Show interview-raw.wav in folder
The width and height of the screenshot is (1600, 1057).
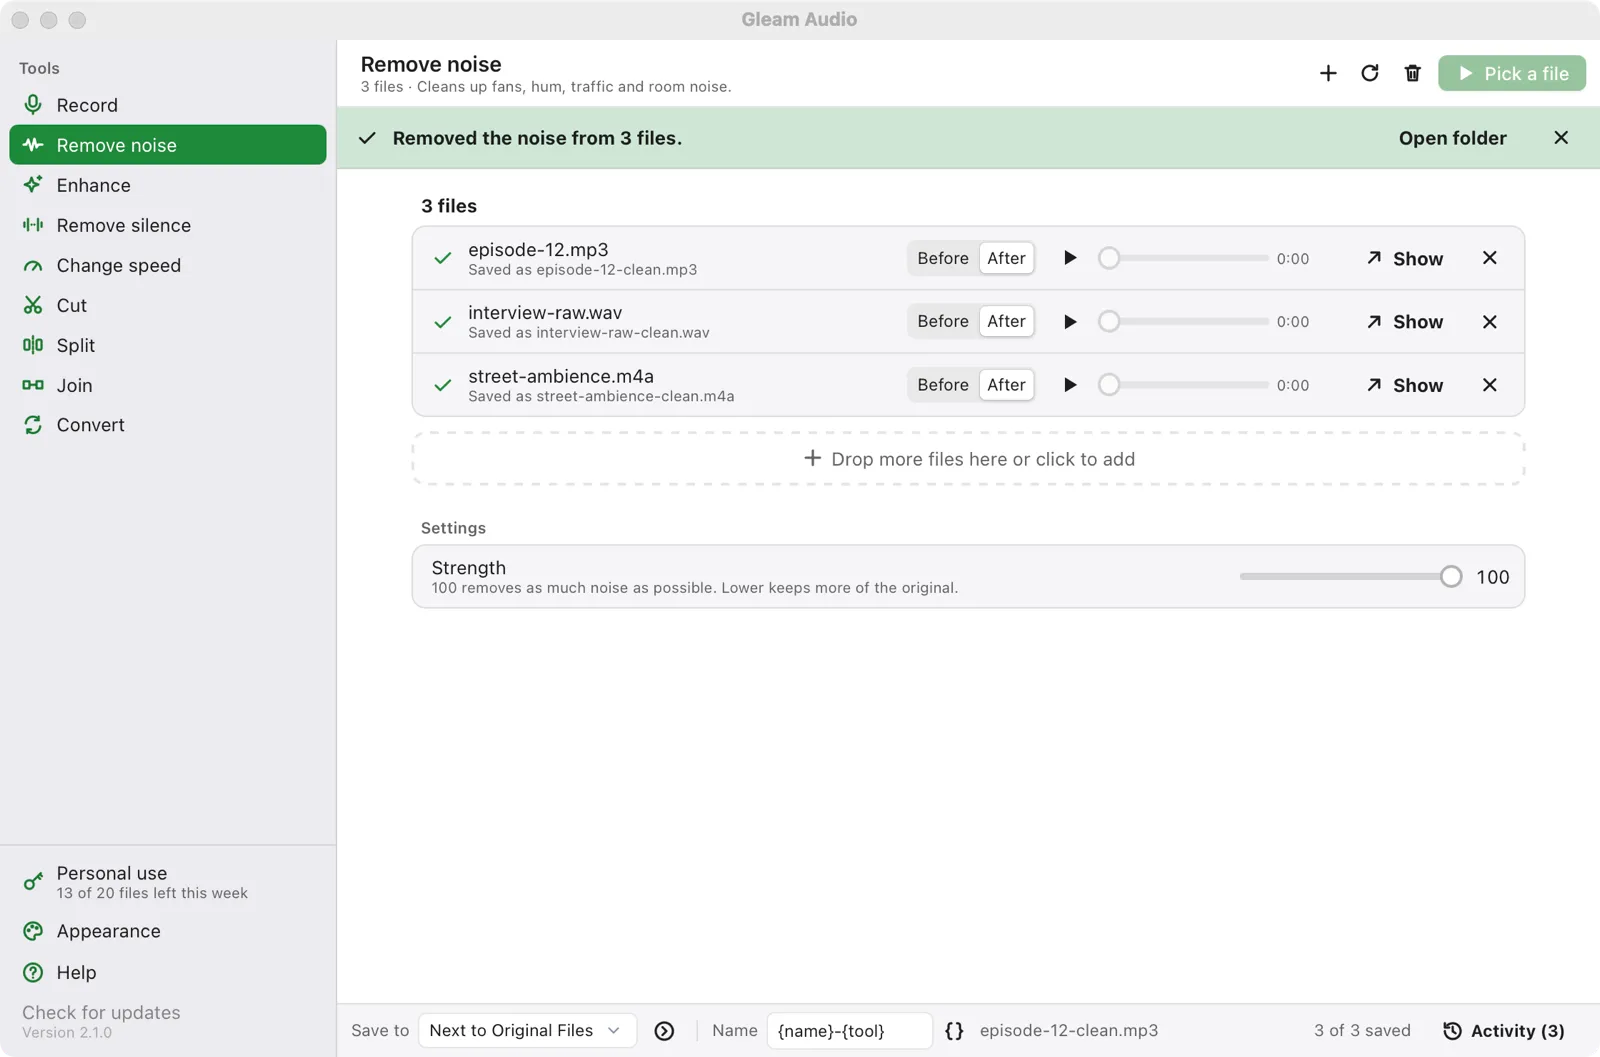click(x=1405, y=321)
